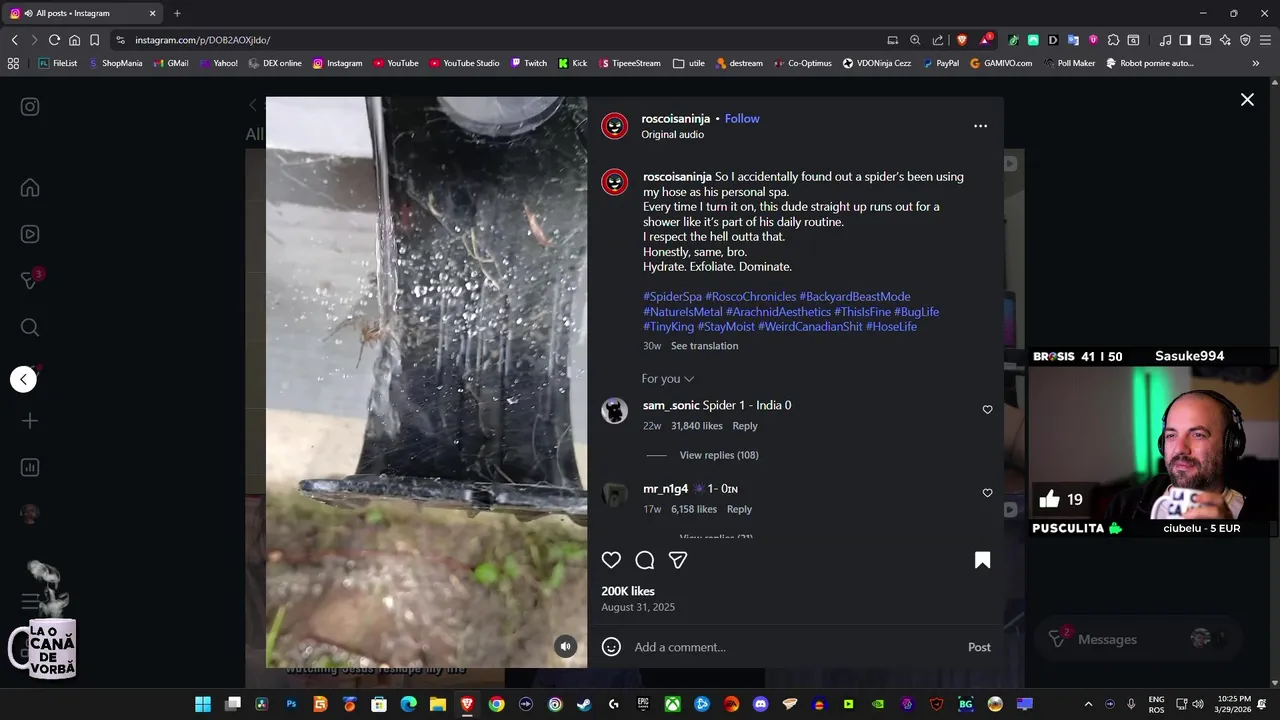Viewport: 1280px width, 720px height.
Task: Focus the Add a comment field
Action: pos(795,647)
